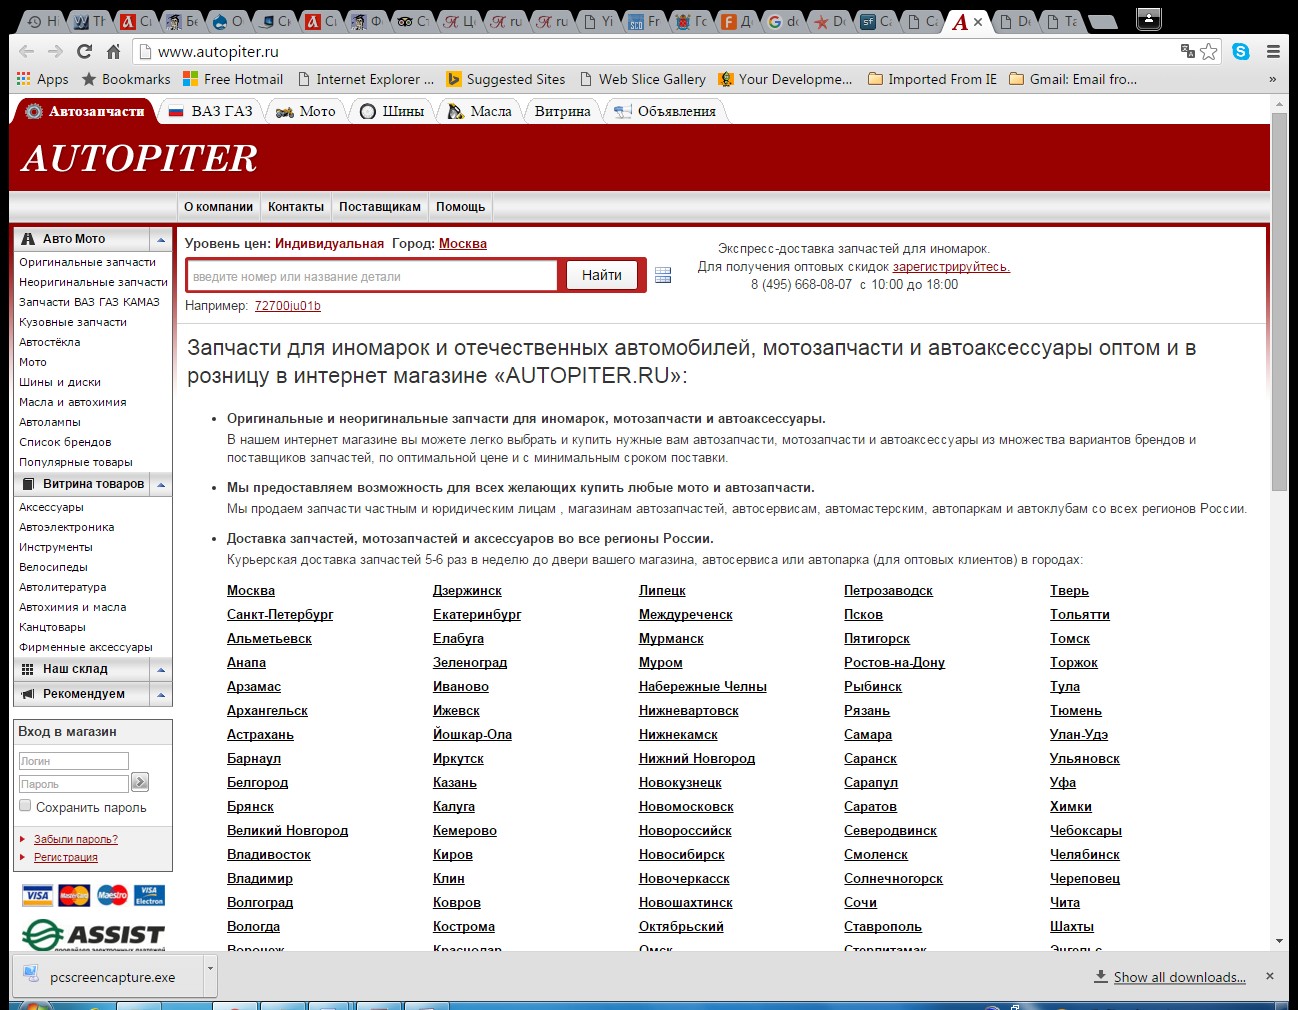
Task: Open the browser home page icon
Action: click(114, 52)
